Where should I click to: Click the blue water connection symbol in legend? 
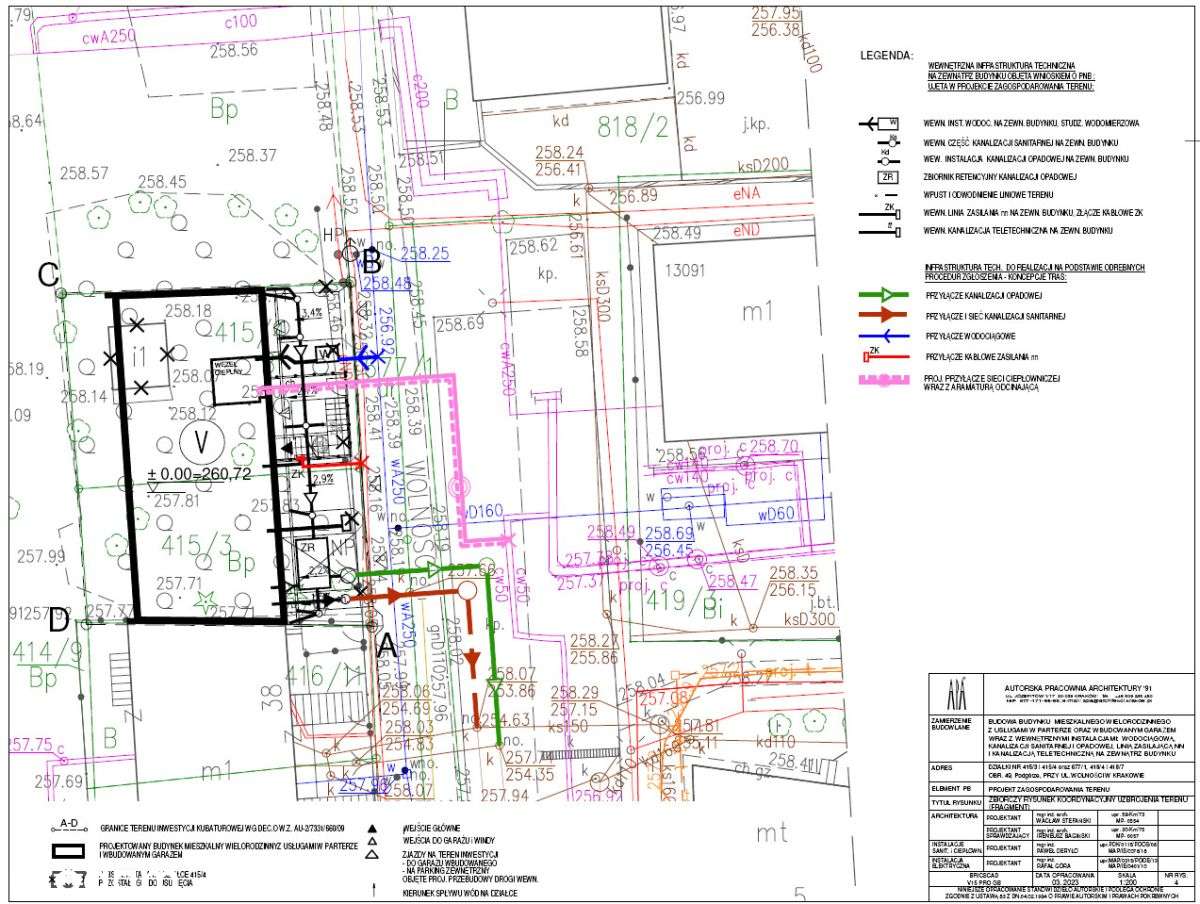pyautogui.click(x=883, y=336)
